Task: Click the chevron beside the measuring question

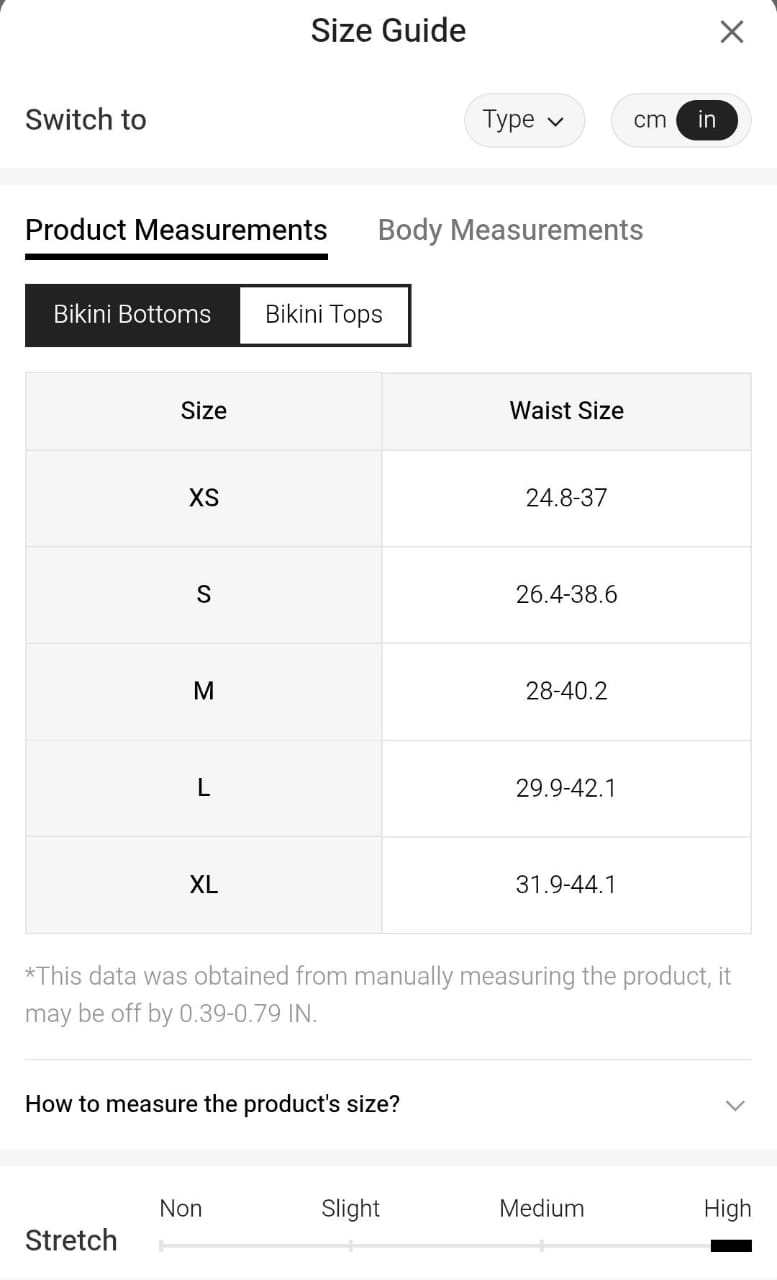Action: click(735, 1105)
